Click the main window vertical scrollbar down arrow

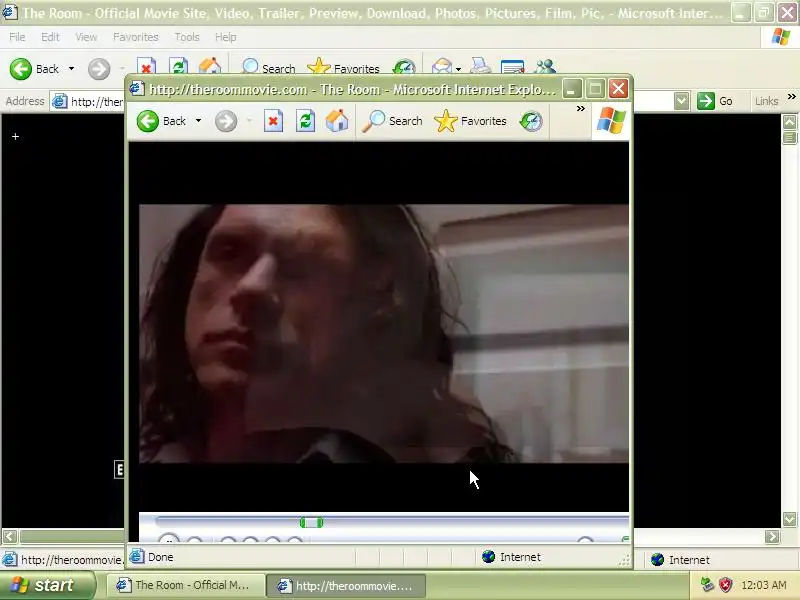coord(789,519)
